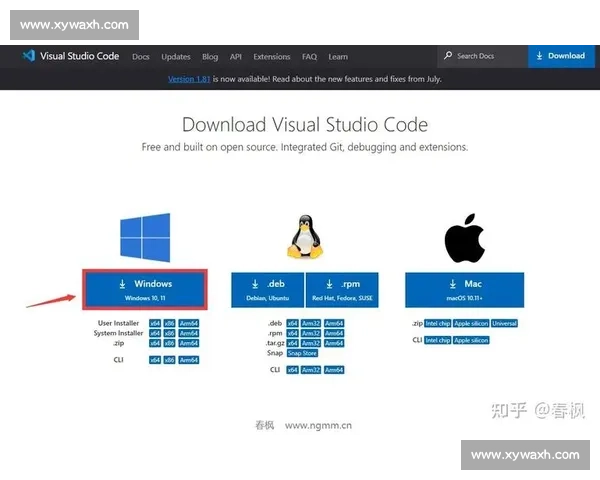Viewport: 600px width, 480px height.
Task: Select x64 for Windows .zip
Action: coord(155,343)
